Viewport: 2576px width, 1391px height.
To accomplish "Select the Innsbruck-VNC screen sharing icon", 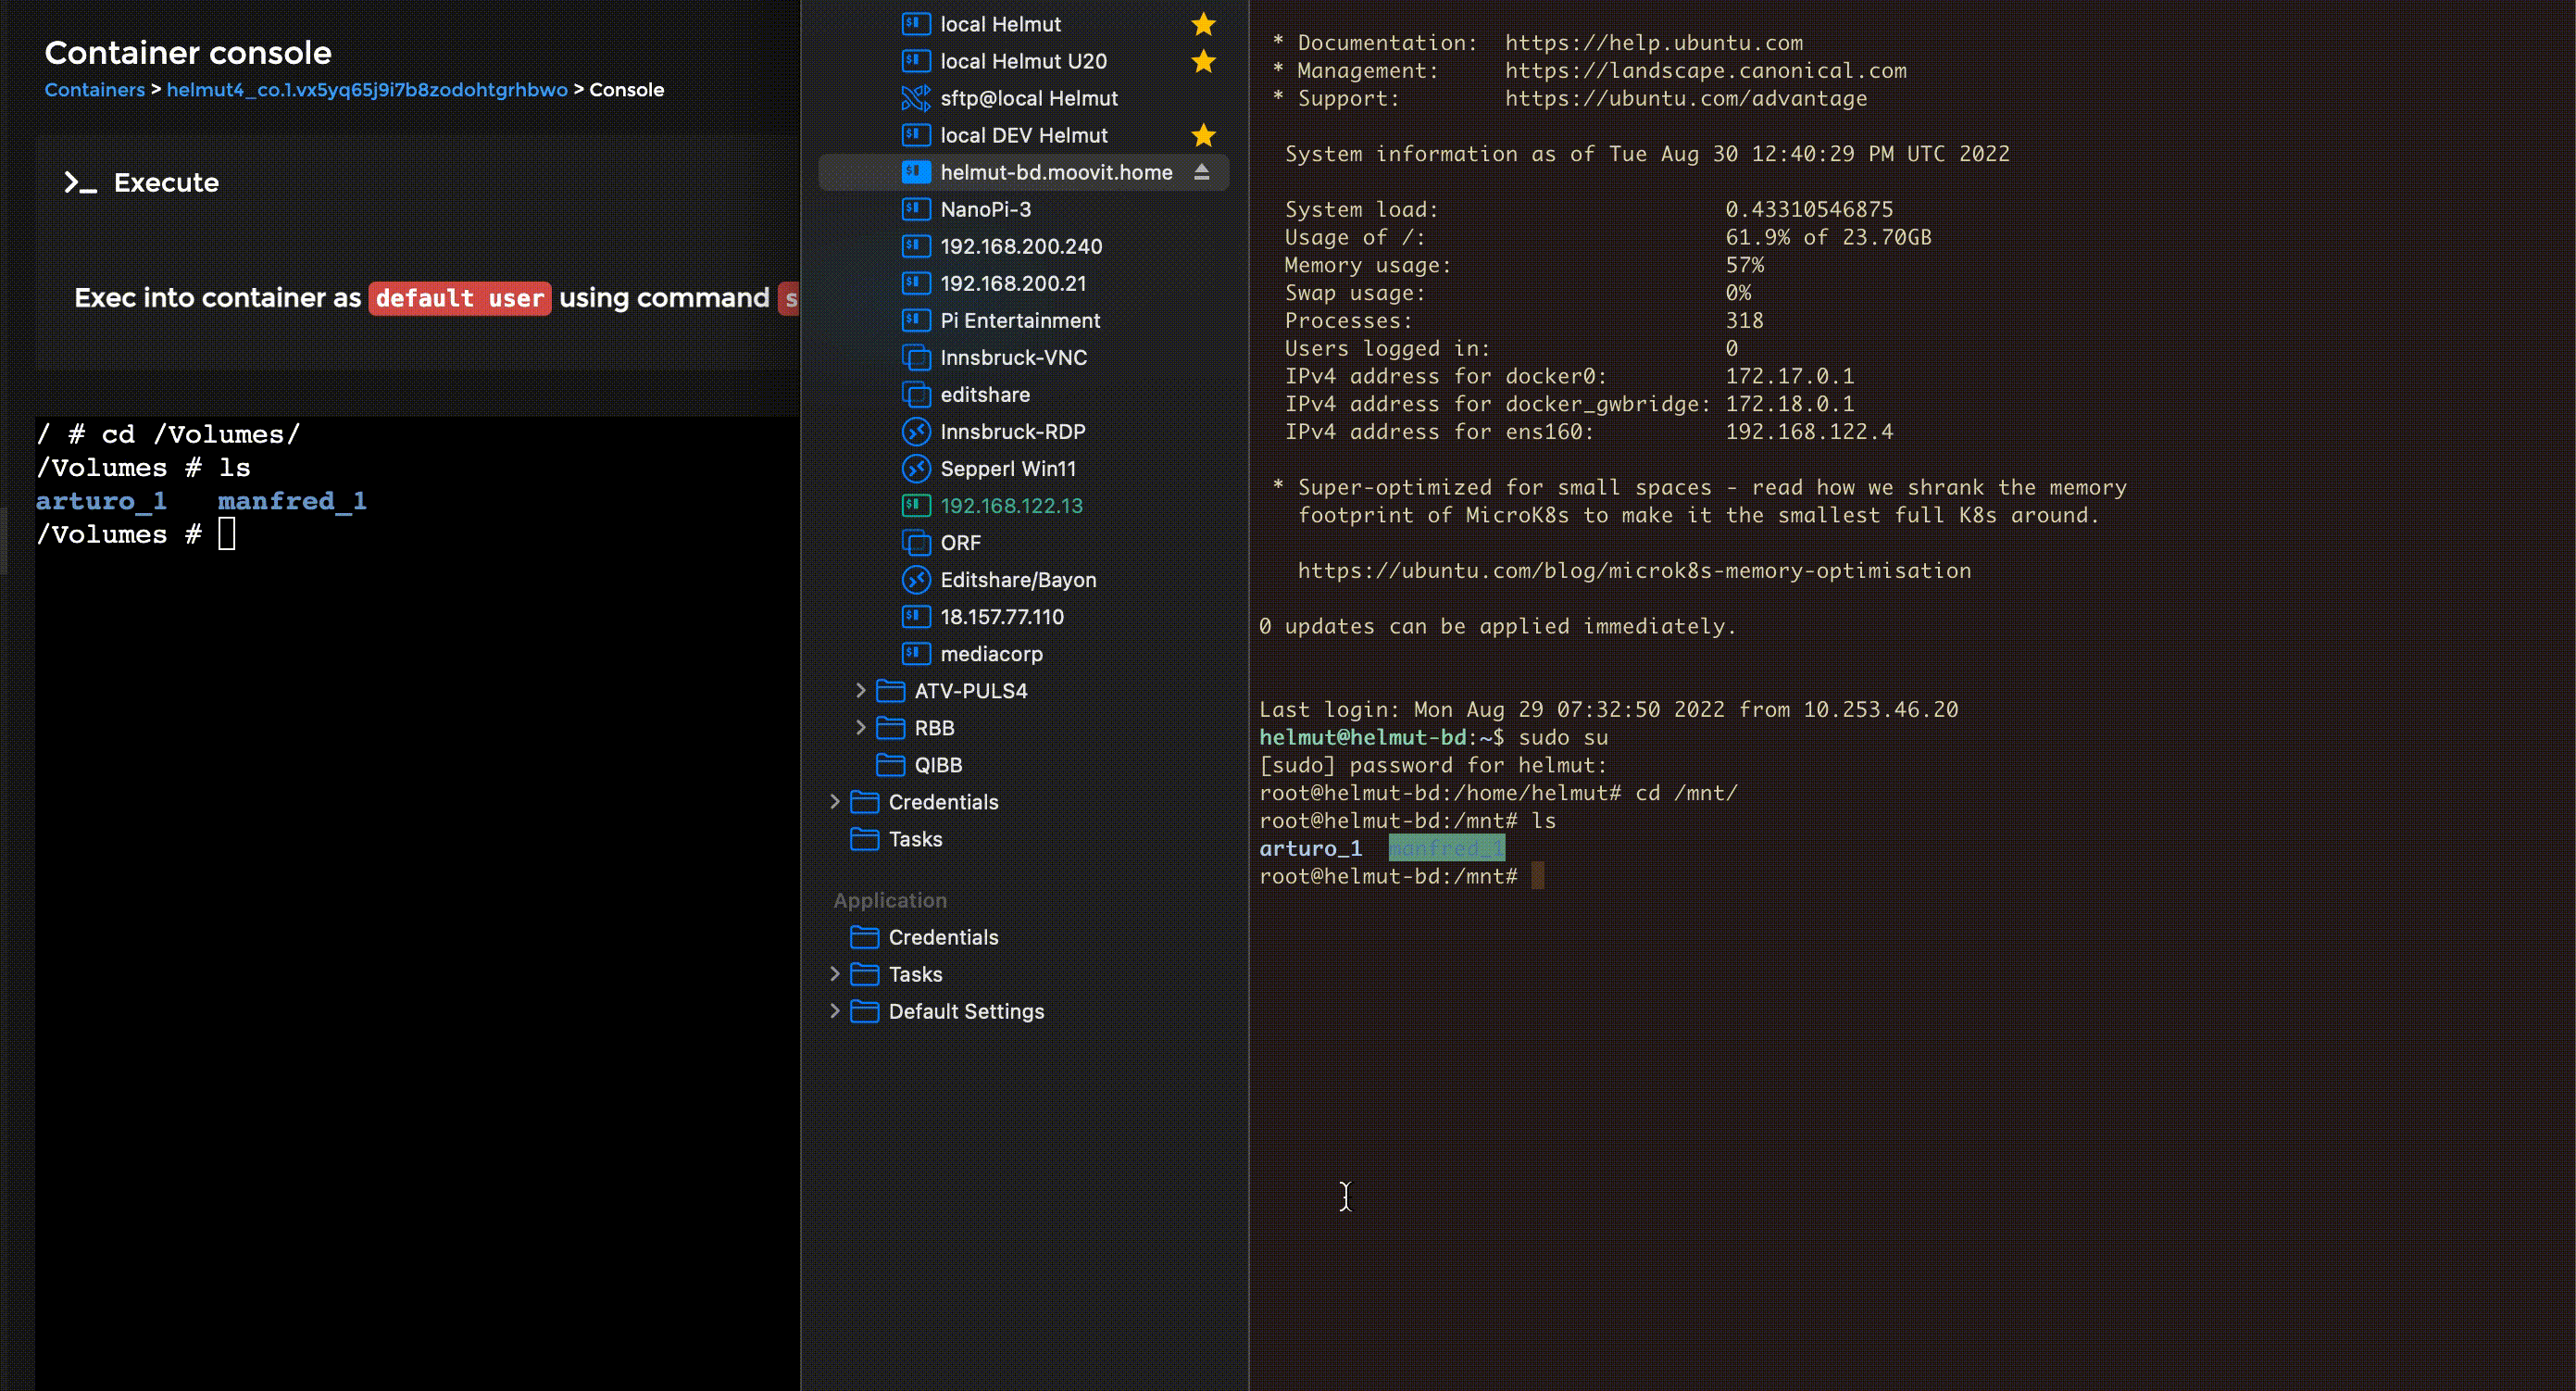I will tap(915, 357).
